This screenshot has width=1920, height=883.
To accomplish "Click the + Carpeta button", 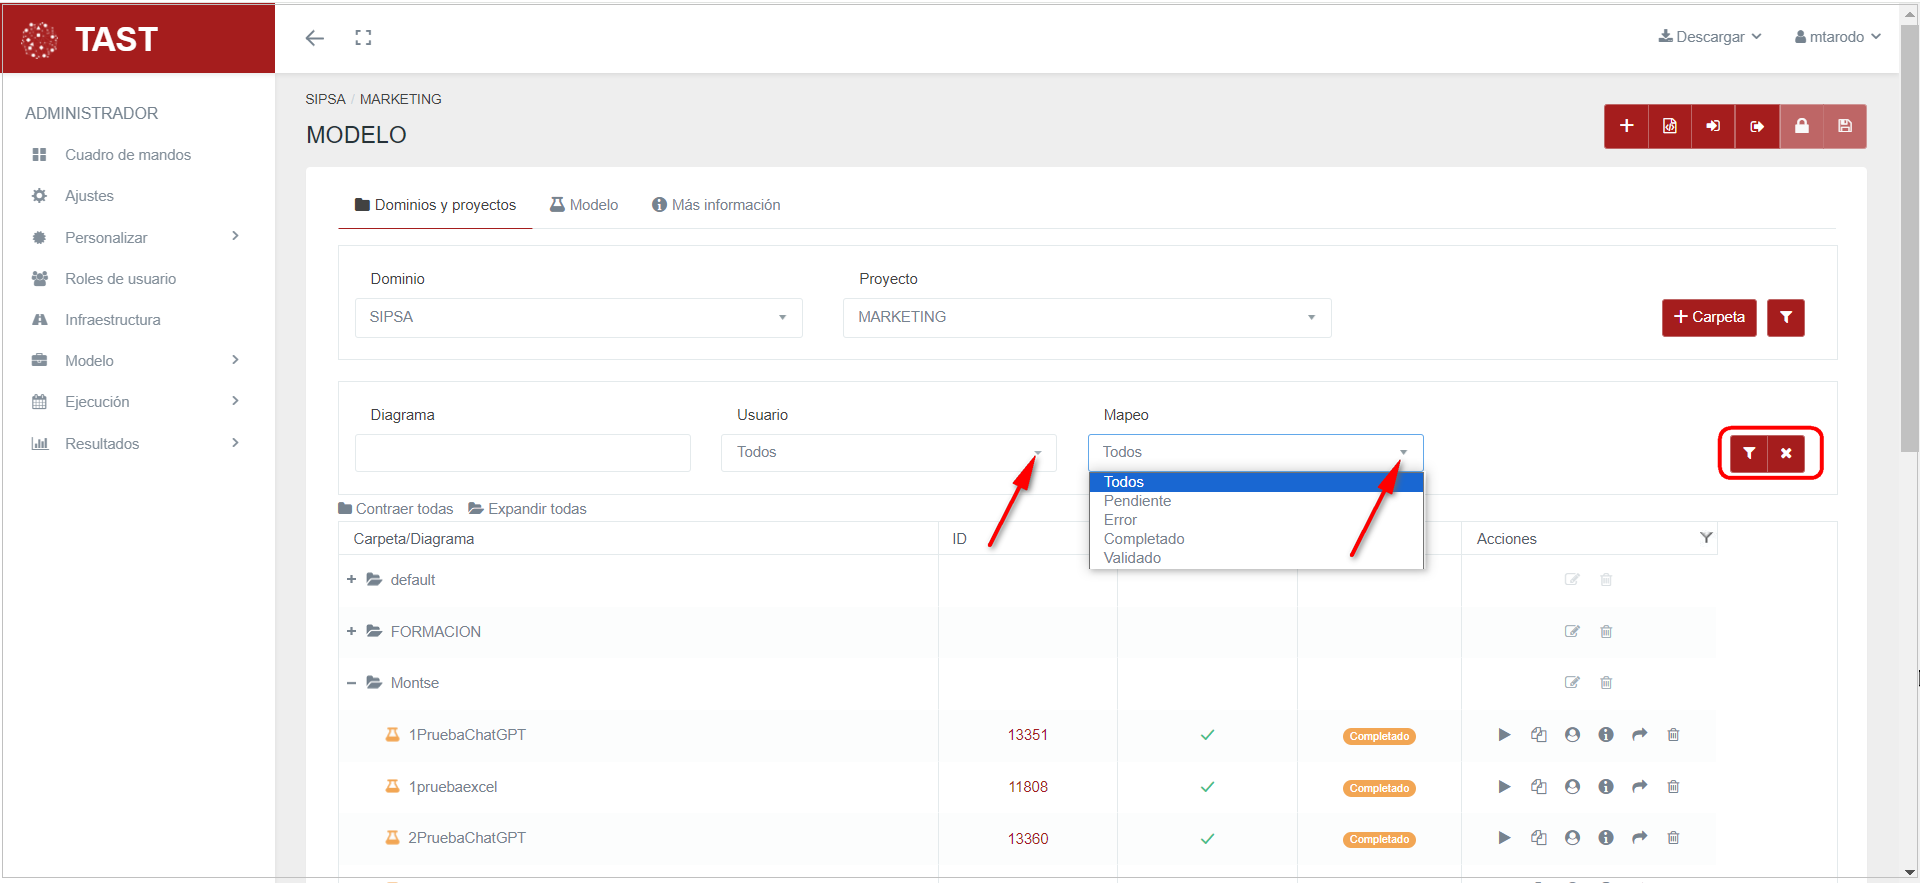I will [1708, 318].
